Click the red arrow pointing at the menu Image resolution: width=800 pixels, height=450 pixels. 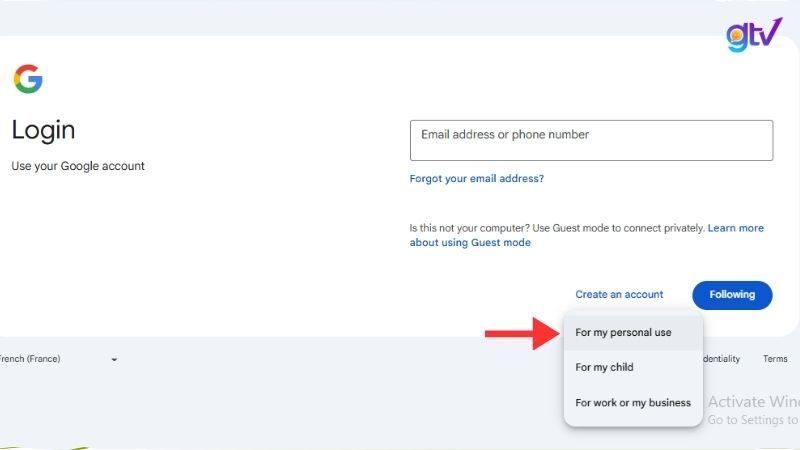pyautogui.click(x=521, y=333)
